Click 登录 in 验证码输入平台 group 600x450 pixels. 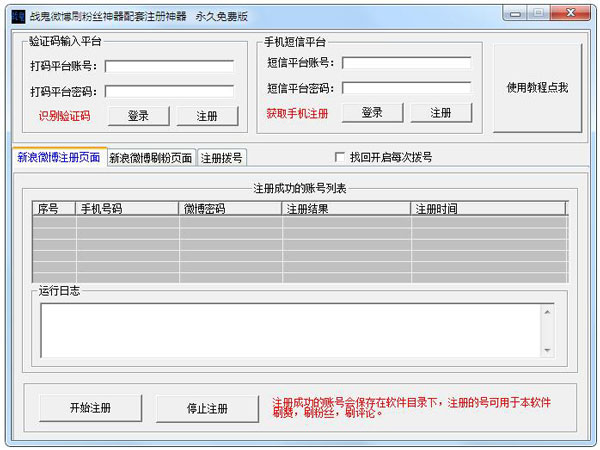[x=139, y=116]
